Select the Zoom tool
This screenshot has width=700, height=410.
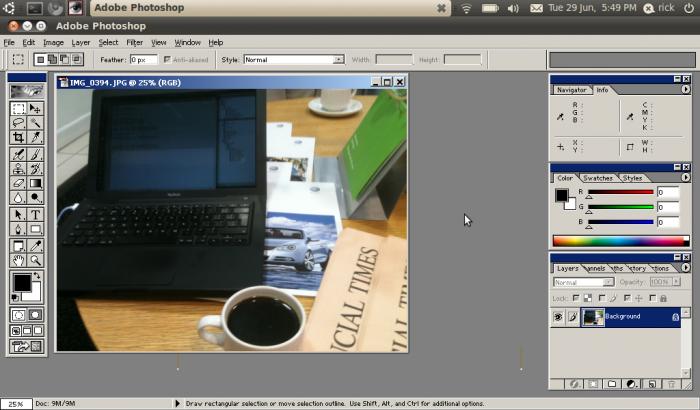pos(35,260)
